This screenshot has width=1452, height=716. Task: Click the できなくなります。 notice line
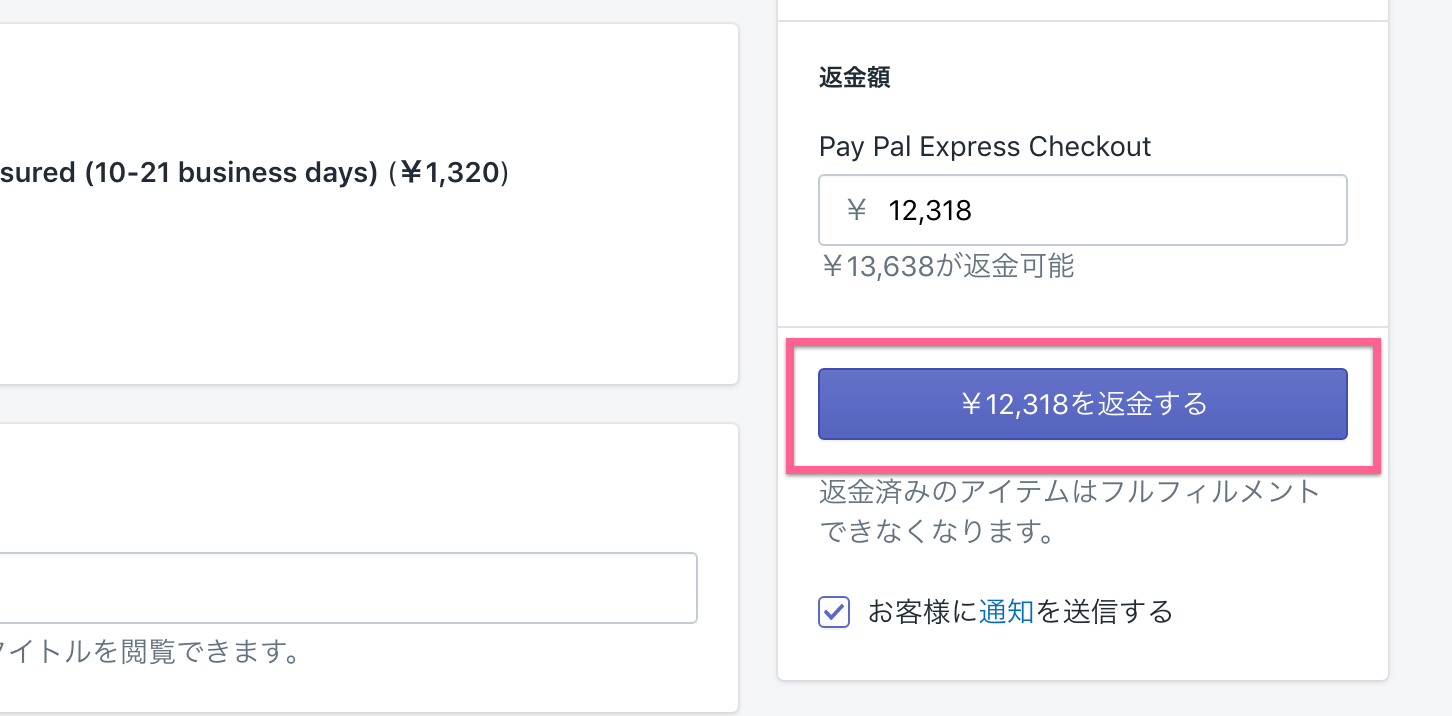938,531
